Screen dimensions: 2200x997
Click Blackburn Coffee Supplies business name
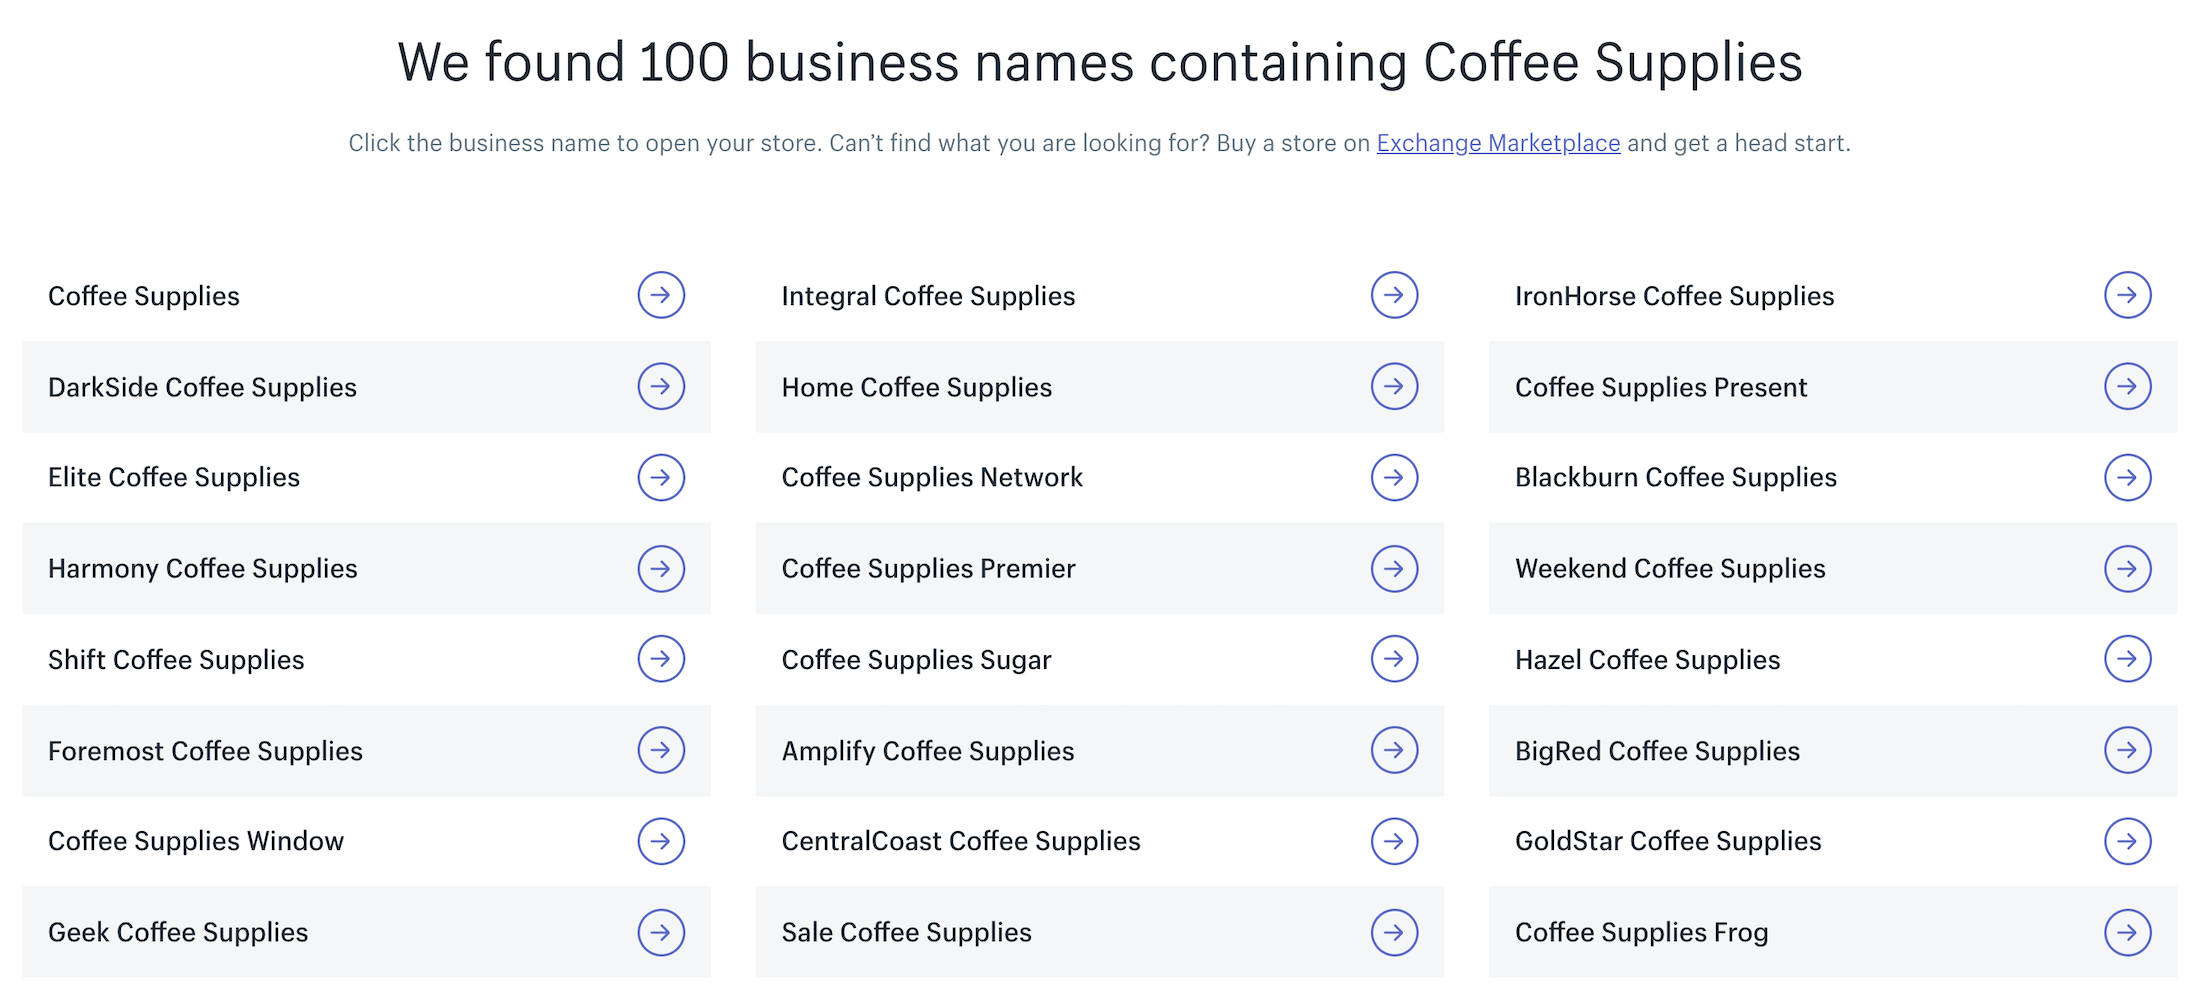[1675, 477]
